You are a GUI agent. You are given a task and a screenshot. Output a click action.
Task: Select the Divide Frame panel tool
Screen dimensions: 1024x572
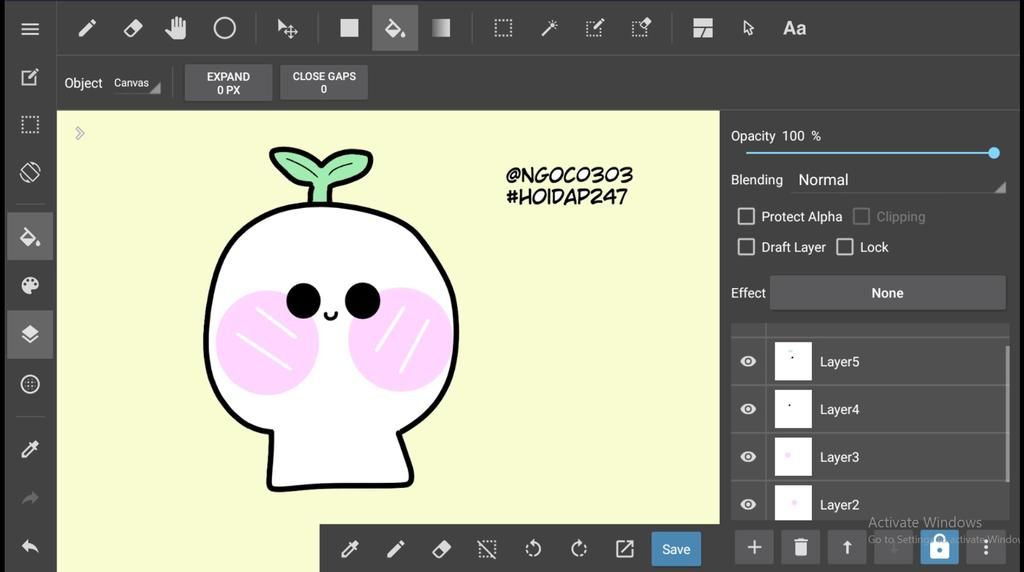click(703, 28)
